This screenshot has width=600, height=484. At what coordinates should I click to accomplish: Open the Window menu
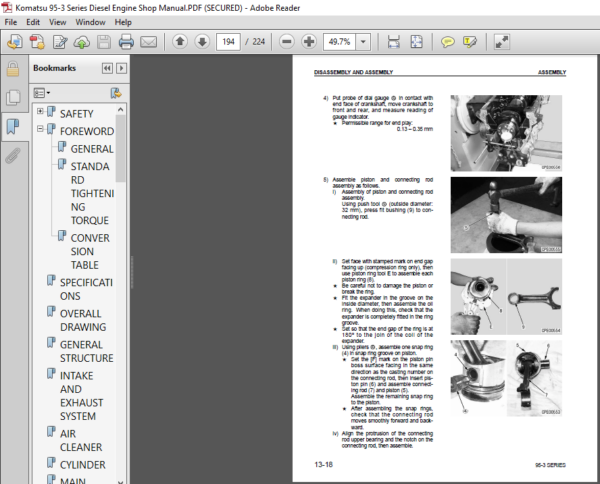coord(90,22)
